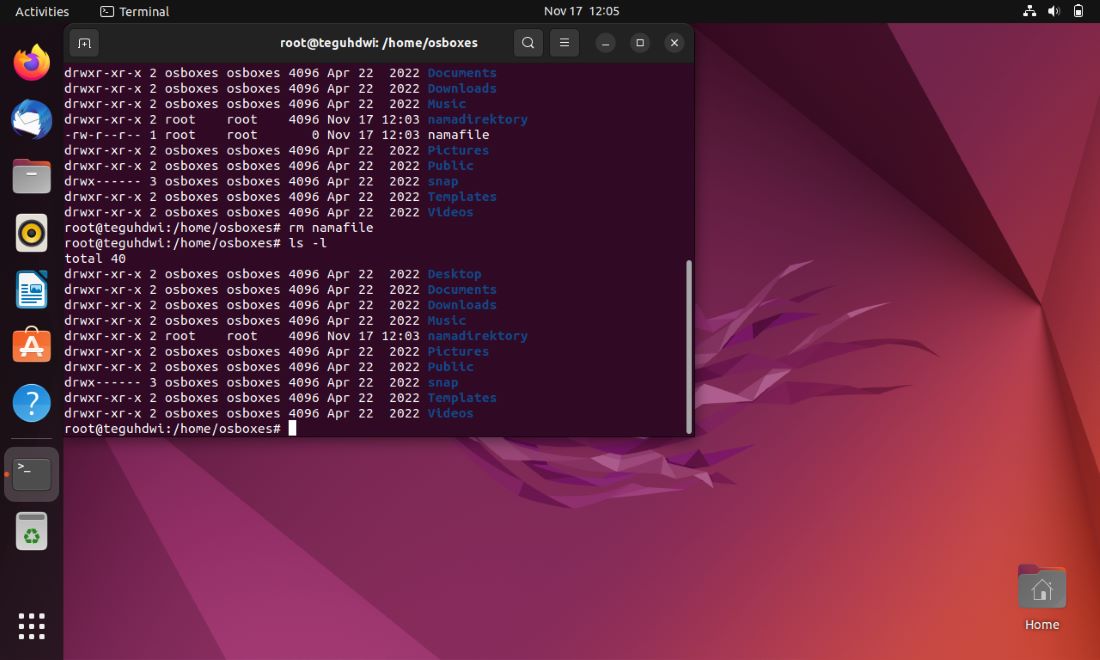Viewport: 1100px width, 660px height.
Task: Open the terminal hamburger menu
Action: click(x=564, y=43)
